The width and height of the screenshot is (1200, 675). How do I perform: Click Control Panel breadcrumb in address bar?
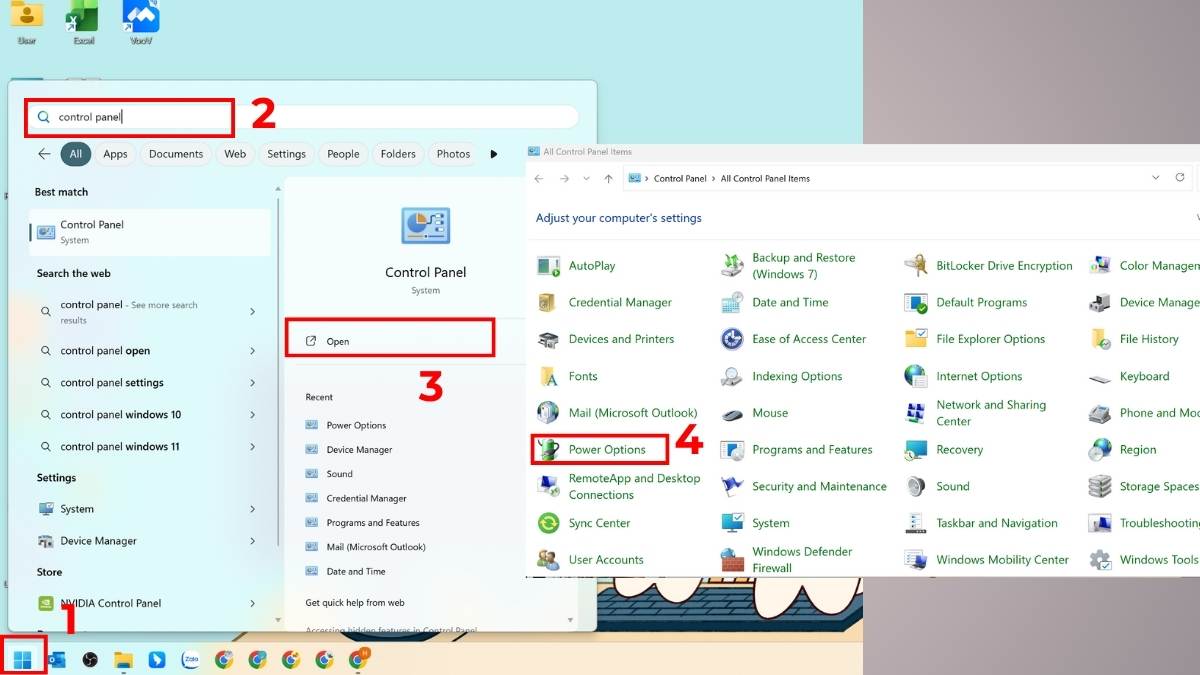point(680,179)
